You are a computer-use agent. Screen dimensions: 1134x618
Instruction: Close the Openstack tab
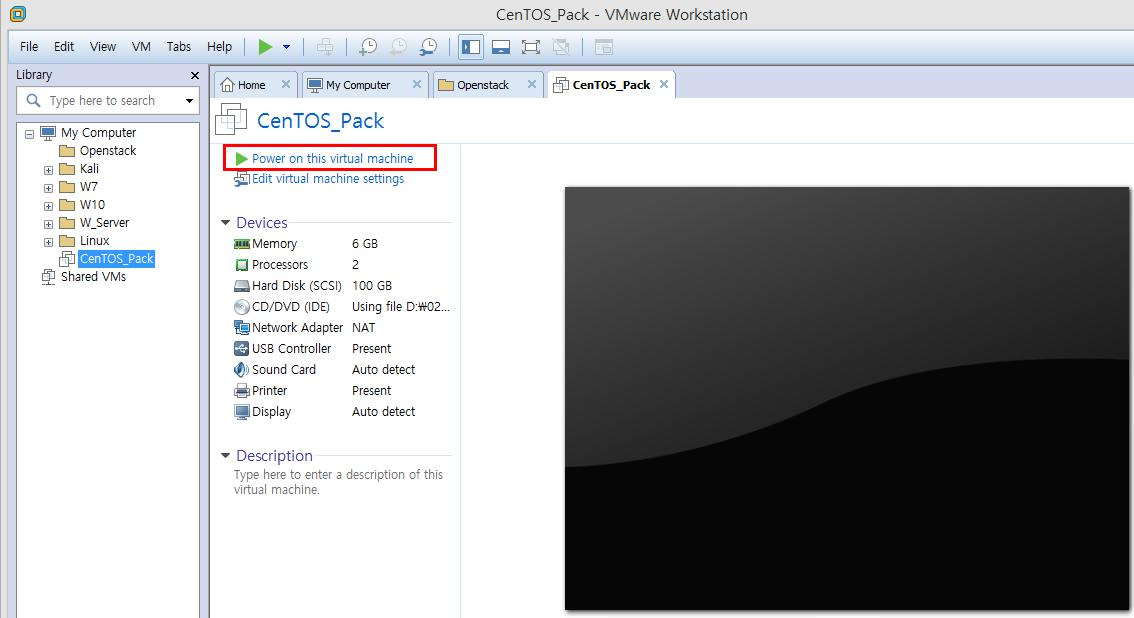(x=532, y=84)
